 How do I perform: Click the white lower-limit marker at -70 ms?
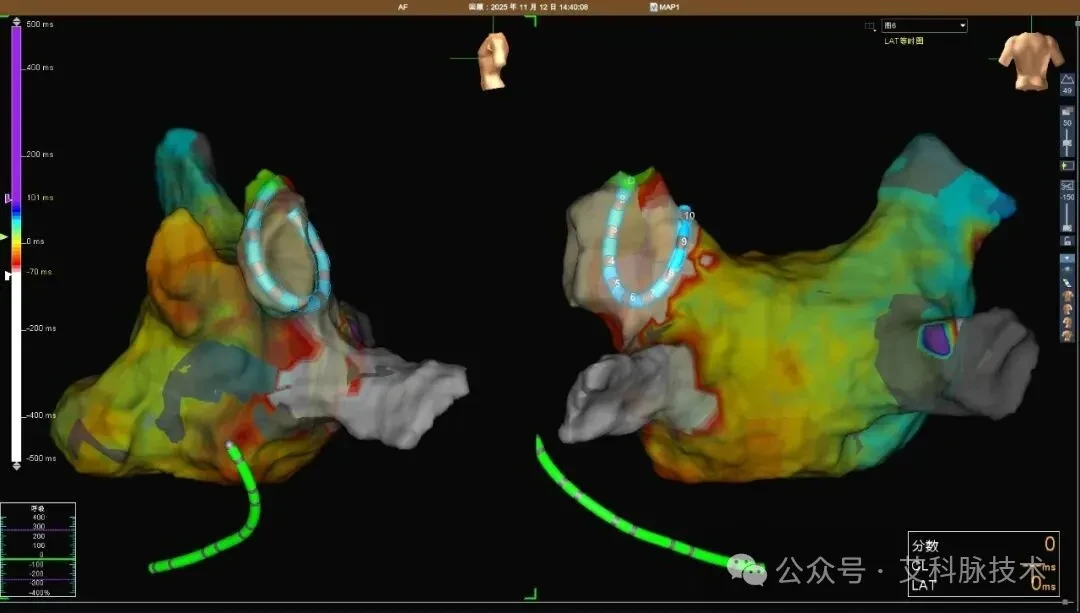[8, 276]
